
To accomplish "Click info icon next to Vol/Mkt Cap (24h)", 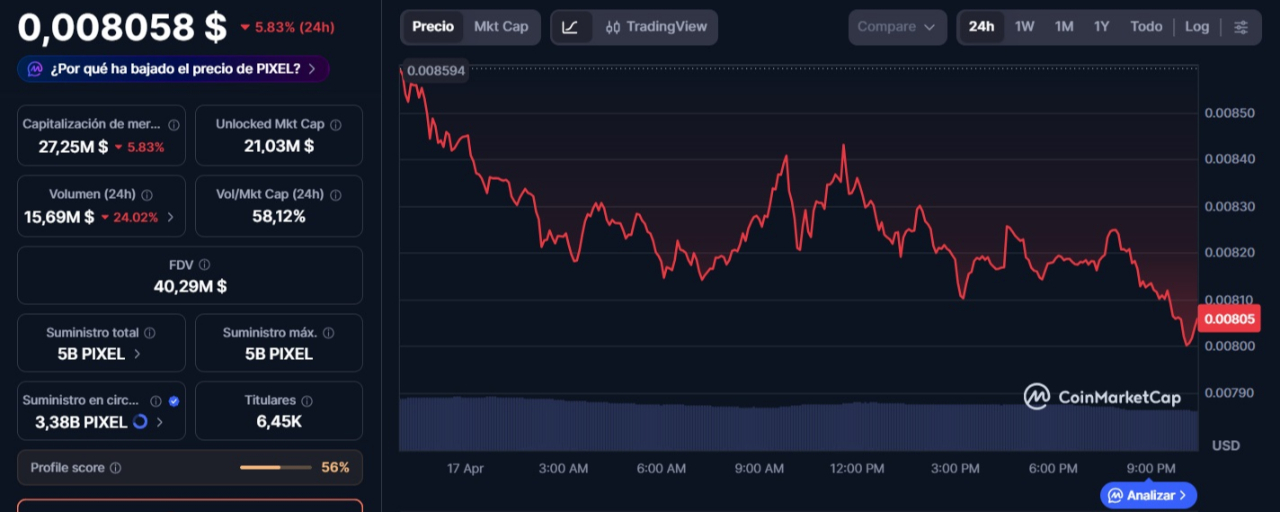I will 336,195.
